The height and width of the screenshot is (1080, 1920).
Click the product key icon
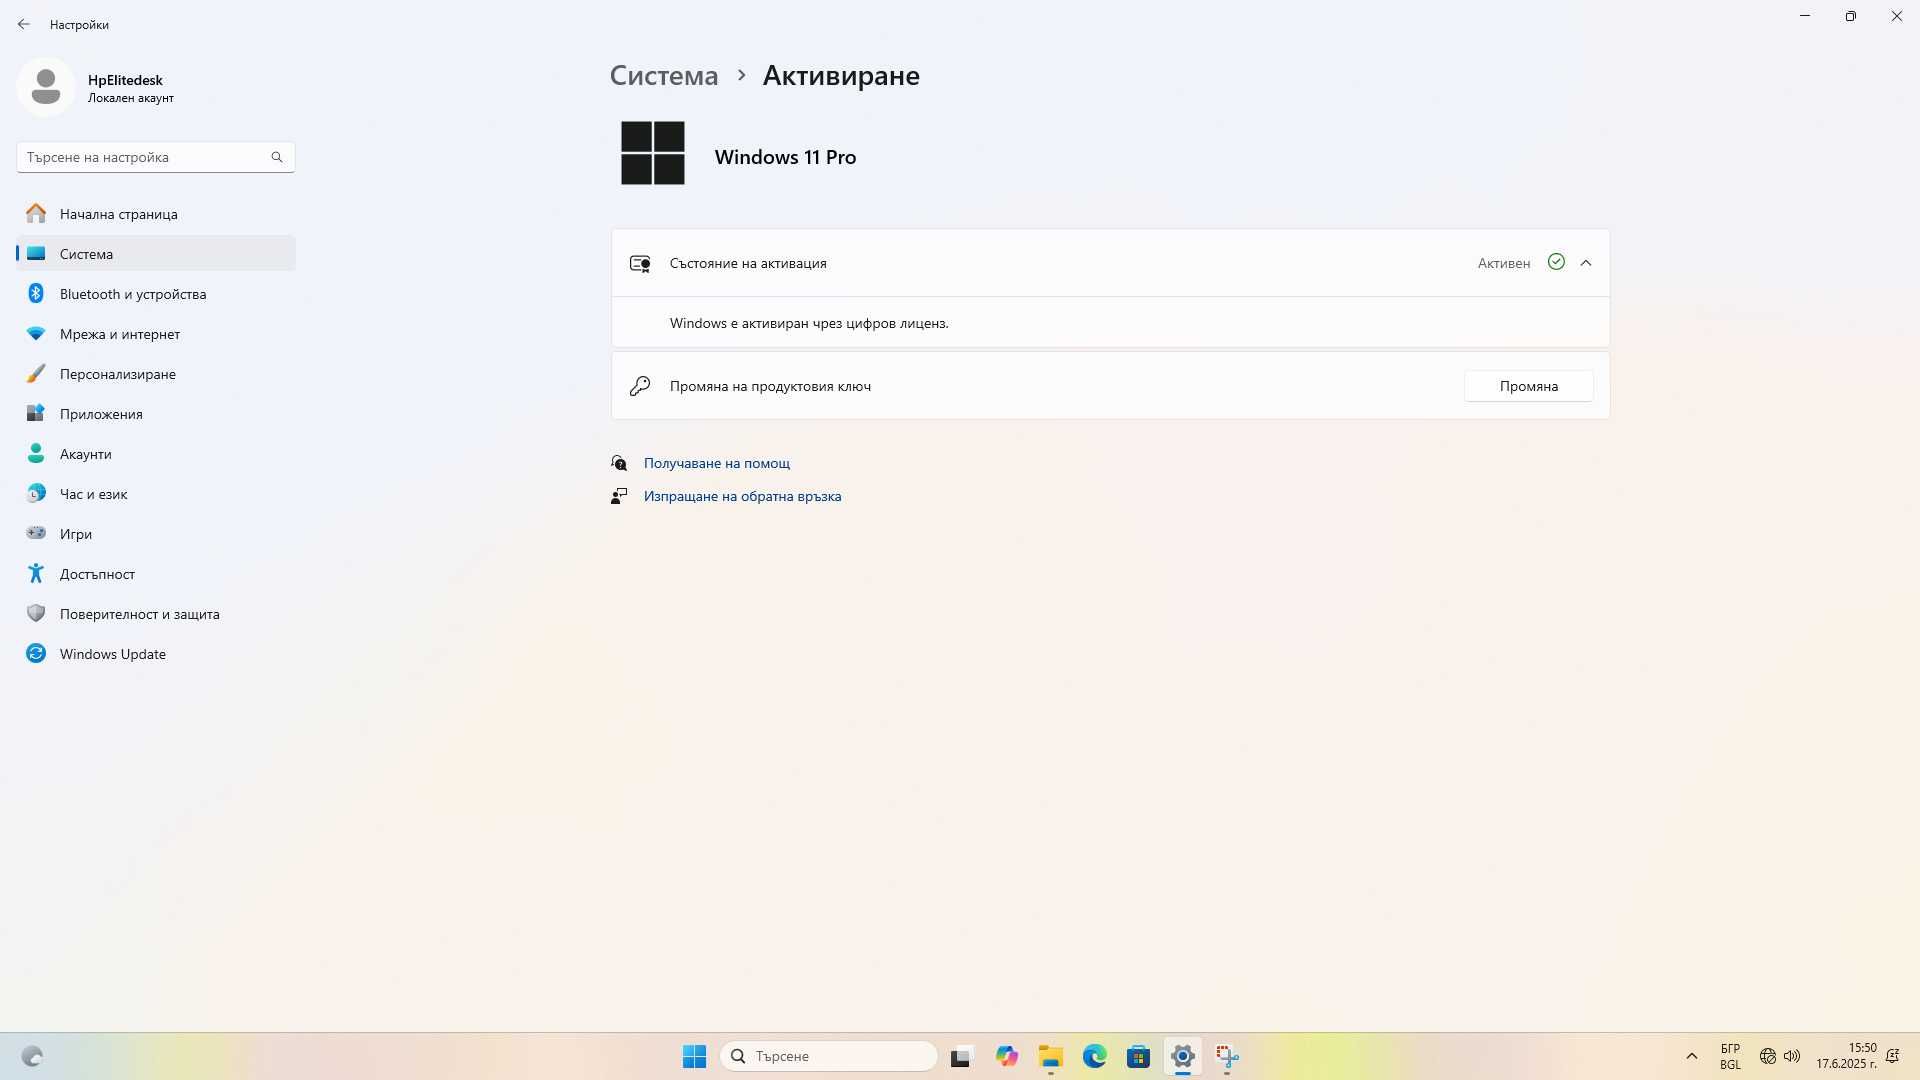point(640,386)
